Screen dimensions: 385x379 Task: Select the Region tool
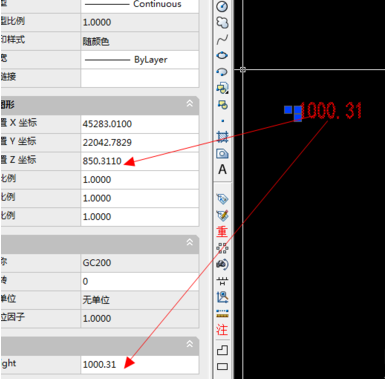(x=222, y=153)
